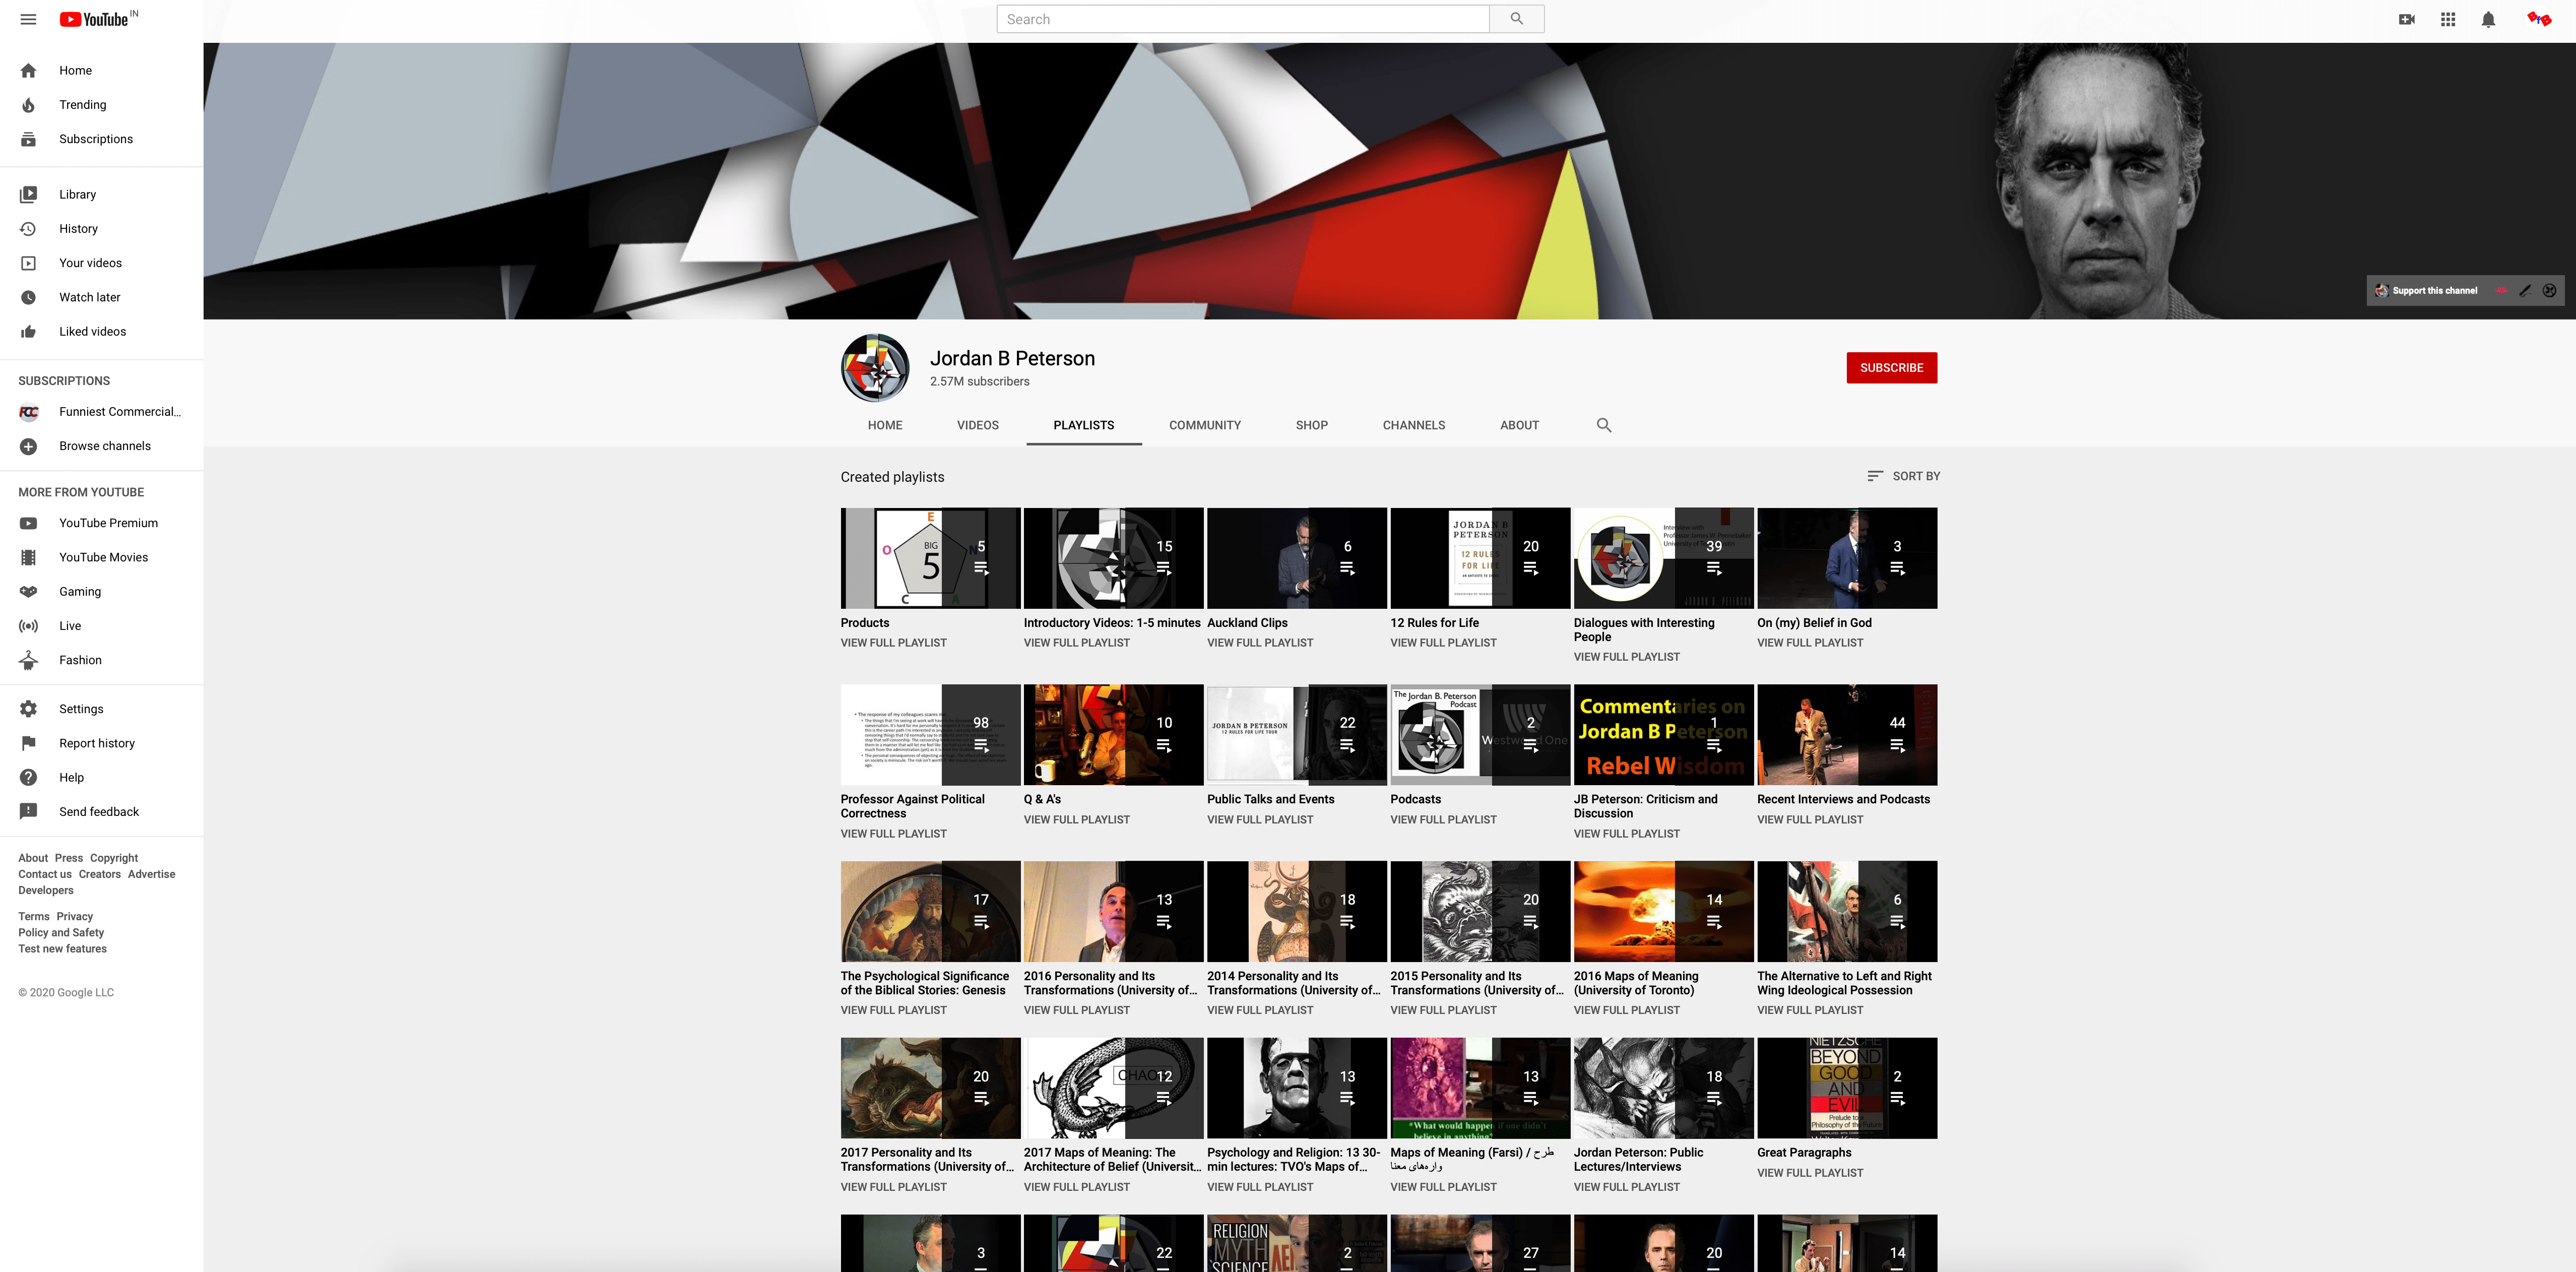Open Biblical Stories Genesis playlist thumbnail
The width and height of the screenshot is (2576, 1272).
[930, 911]
